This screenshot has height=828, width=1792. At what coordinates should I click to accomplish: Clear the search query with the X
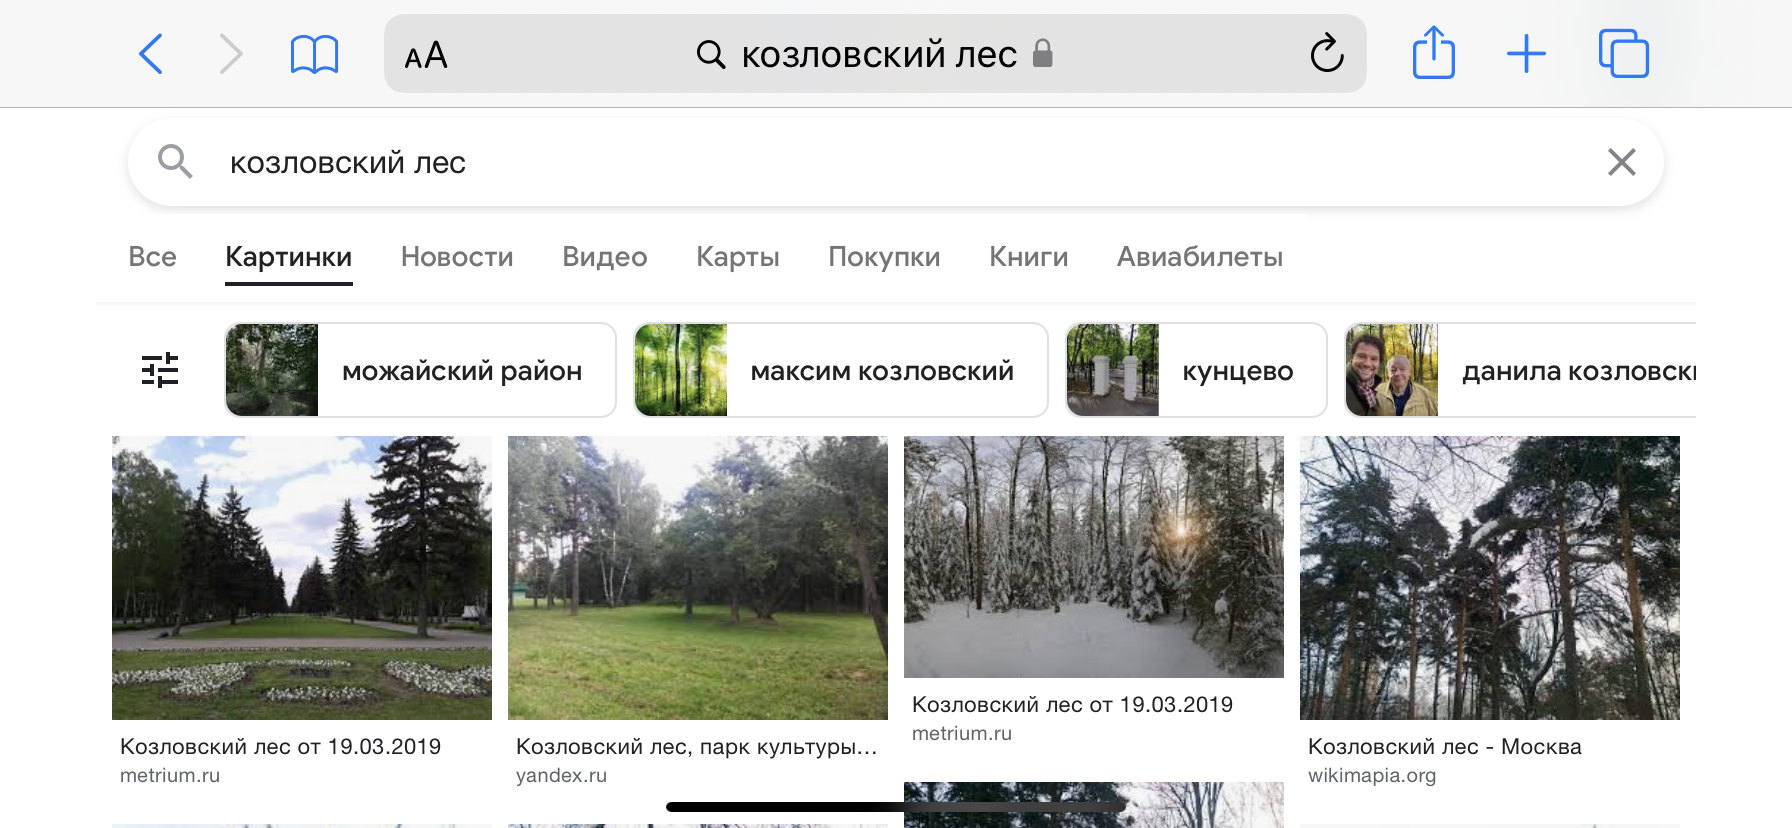1621,162
